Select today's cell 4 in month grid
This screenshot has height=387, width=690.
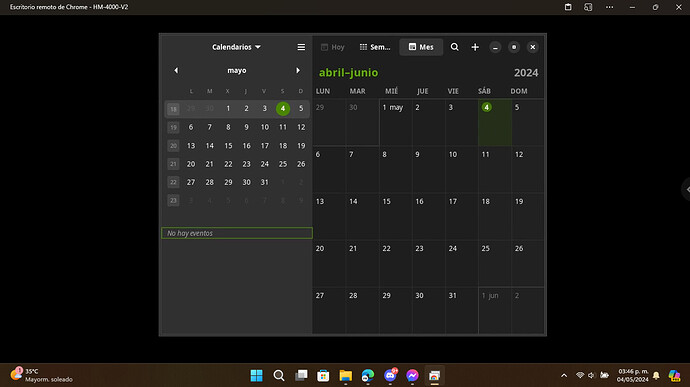(495, 122)
